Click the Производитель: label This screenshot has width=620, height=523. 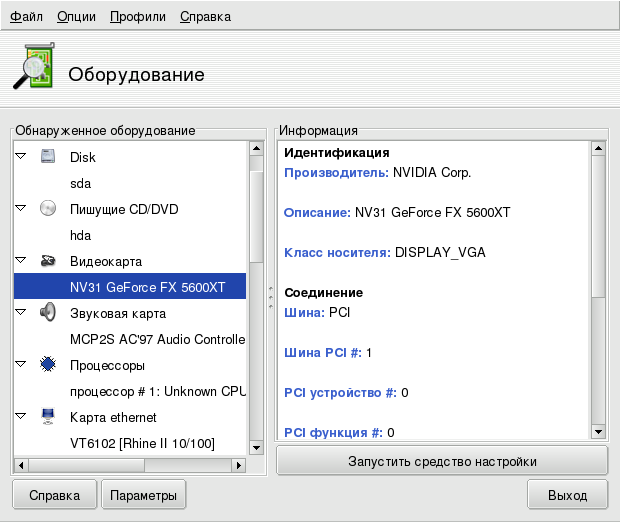[336, 173]
